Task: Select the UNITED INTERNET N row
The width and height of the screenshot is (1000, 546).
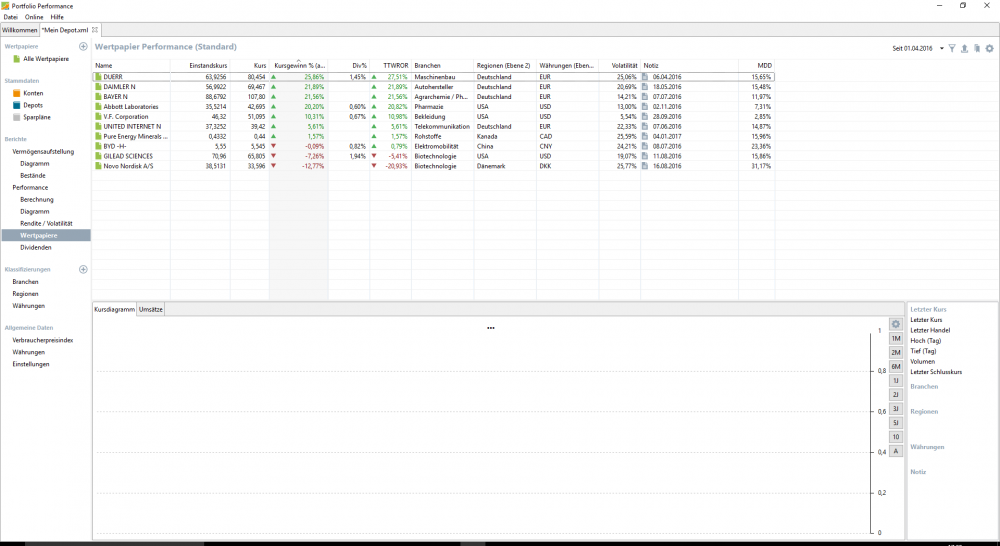Action: (434, 126)
